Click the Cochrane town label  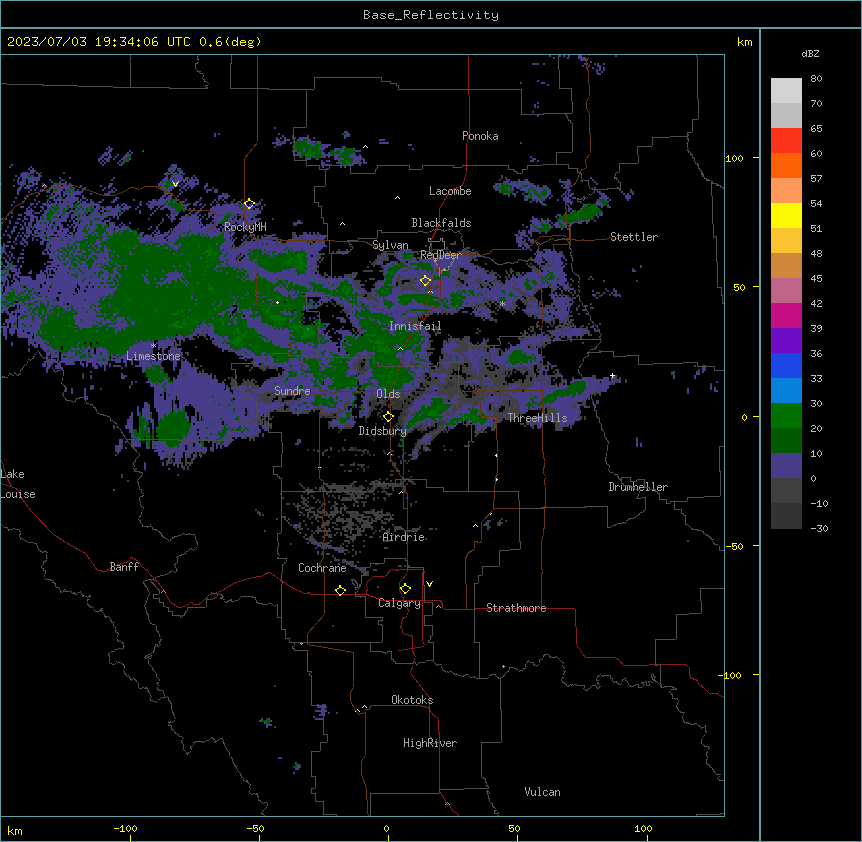click(x=322, y=568)
